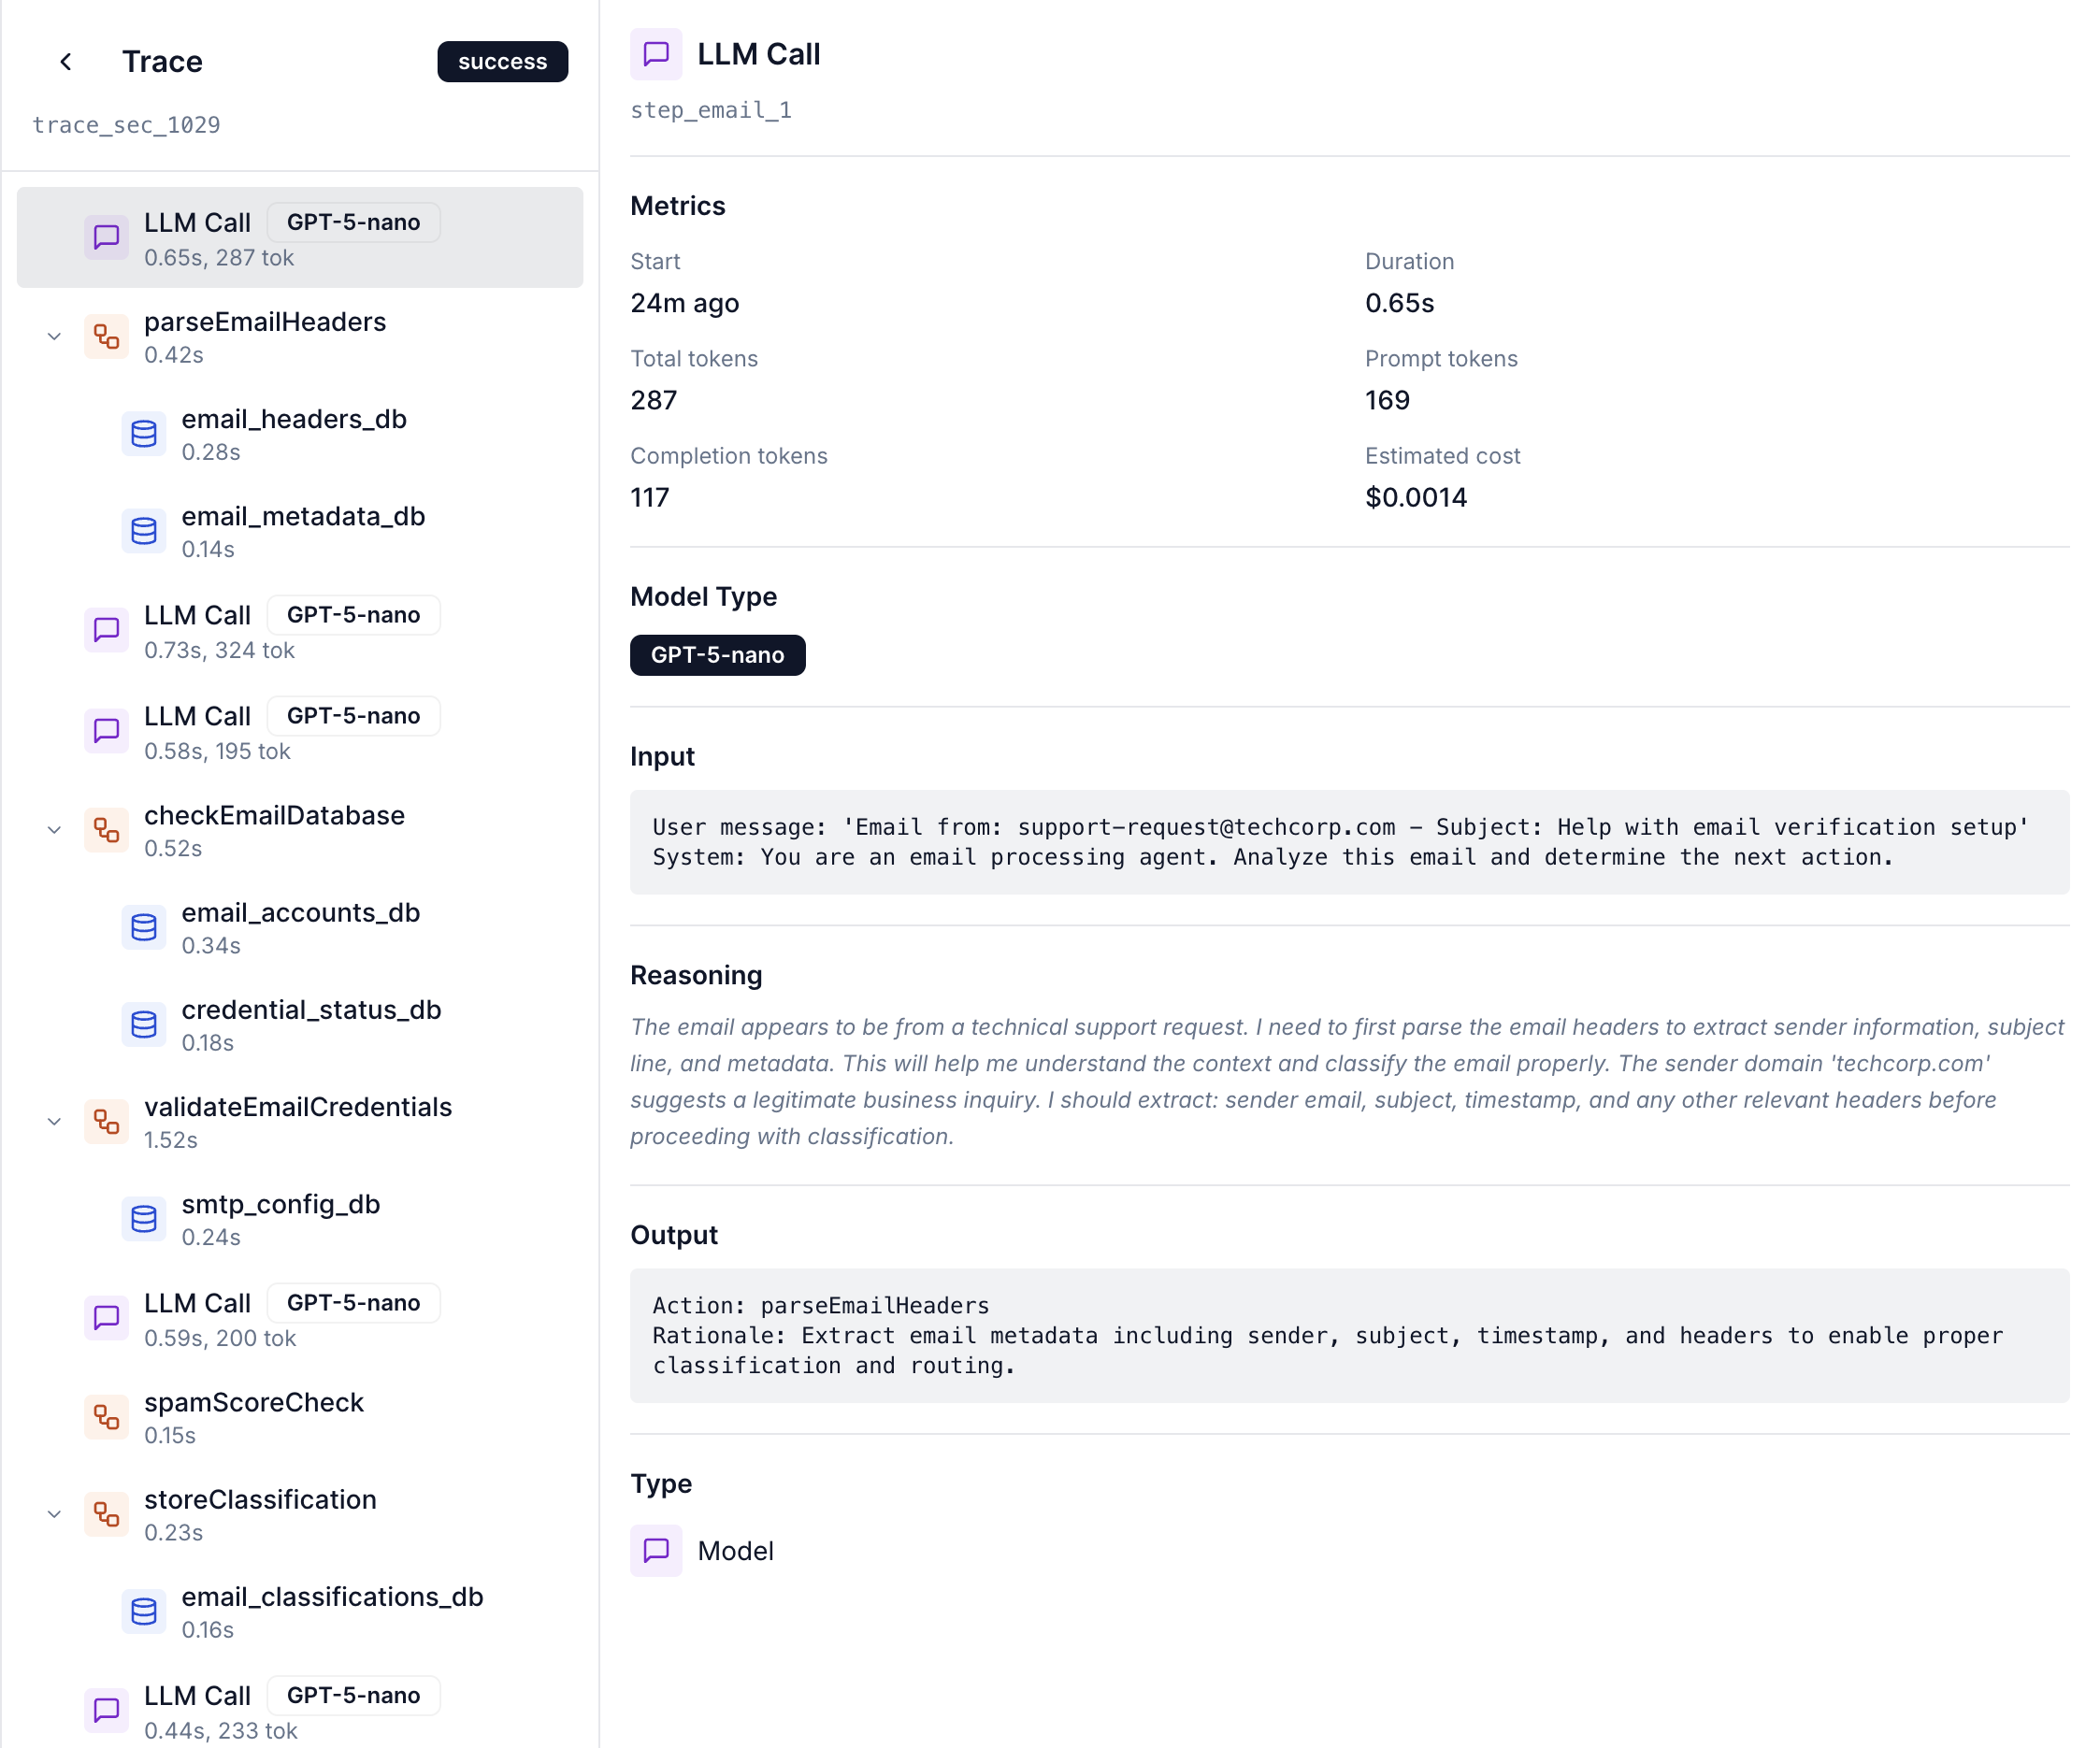Click the email_metadata_db database icon
Screen dimensions: 2100x1748
click(144, 531)
